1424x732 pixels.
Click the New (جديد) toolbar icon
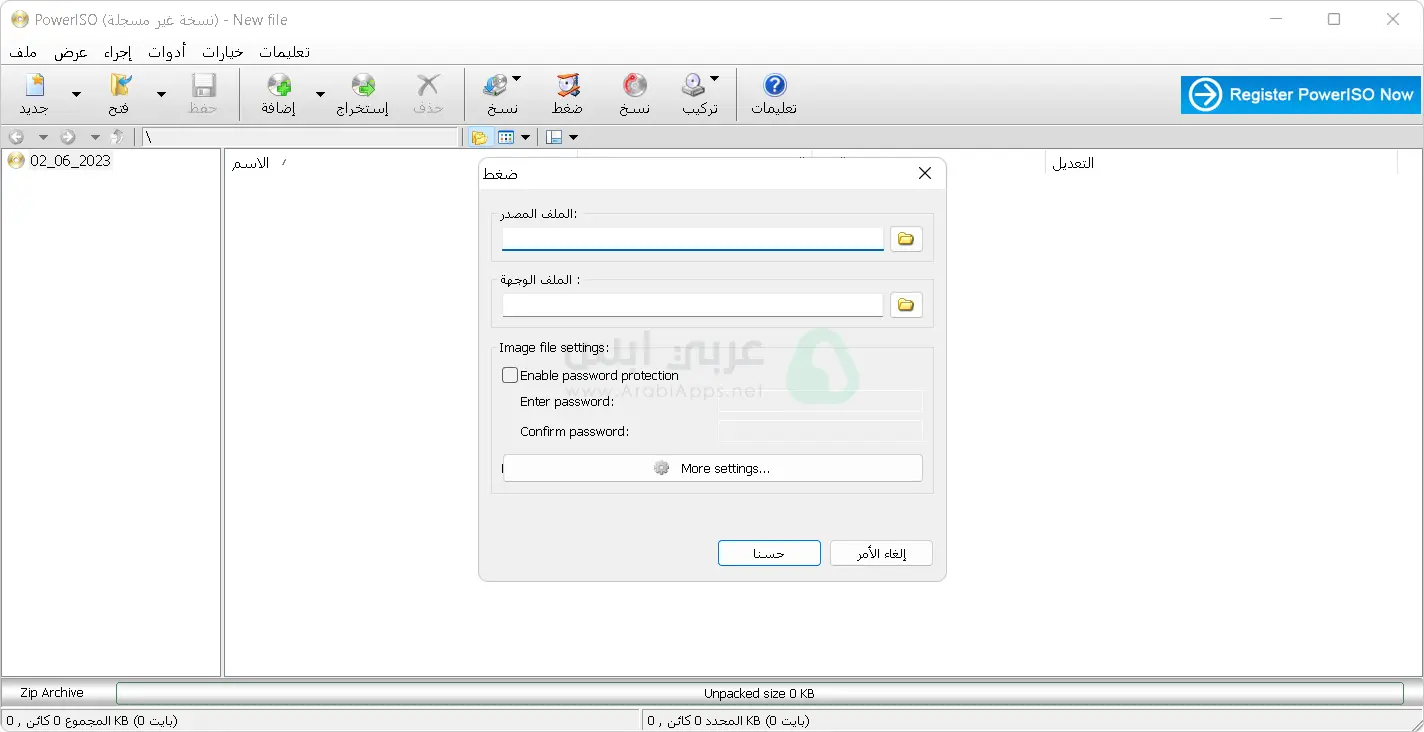click(34, 94)
